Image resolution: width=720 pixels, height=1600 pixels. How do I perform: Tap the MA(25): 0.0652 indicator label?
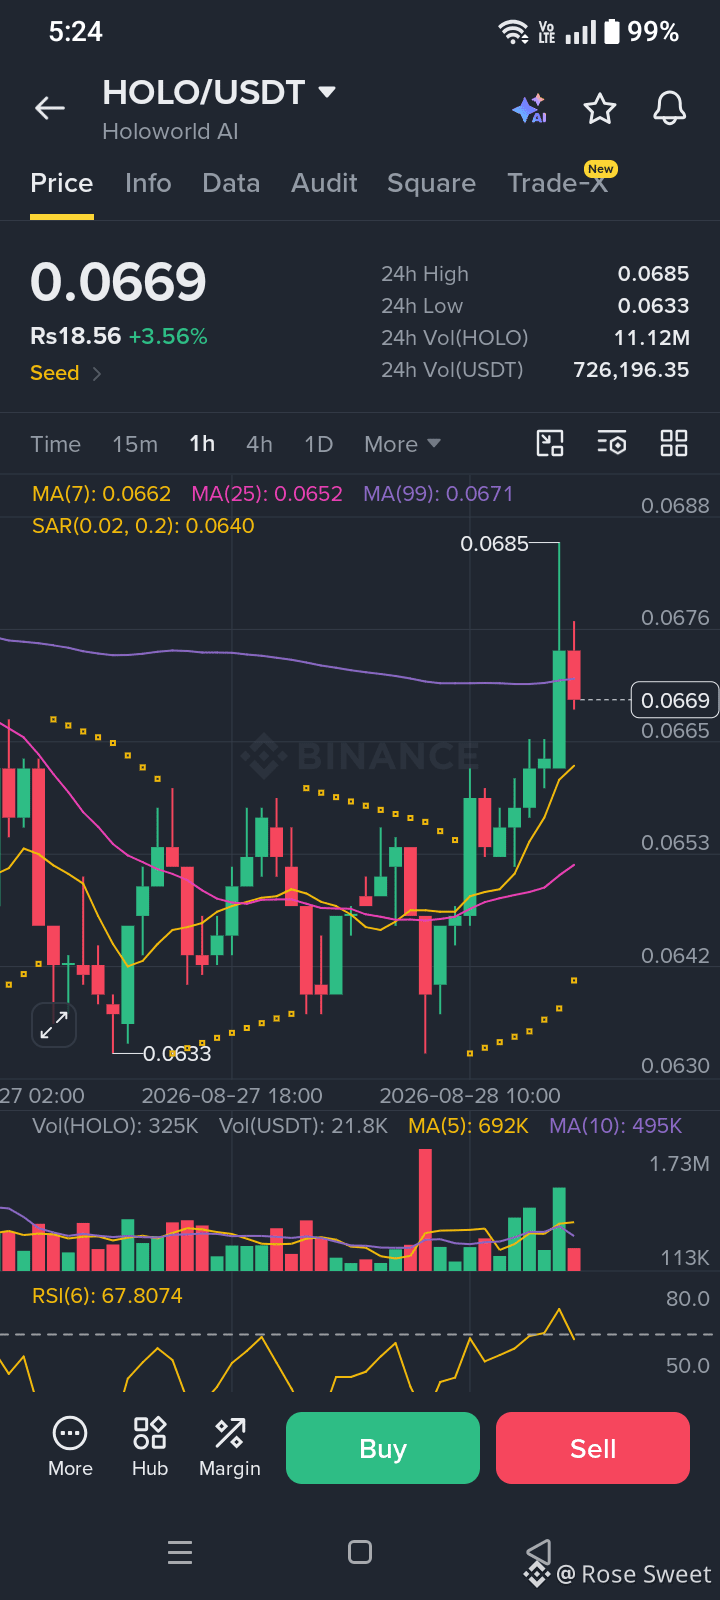coord(267,494)
